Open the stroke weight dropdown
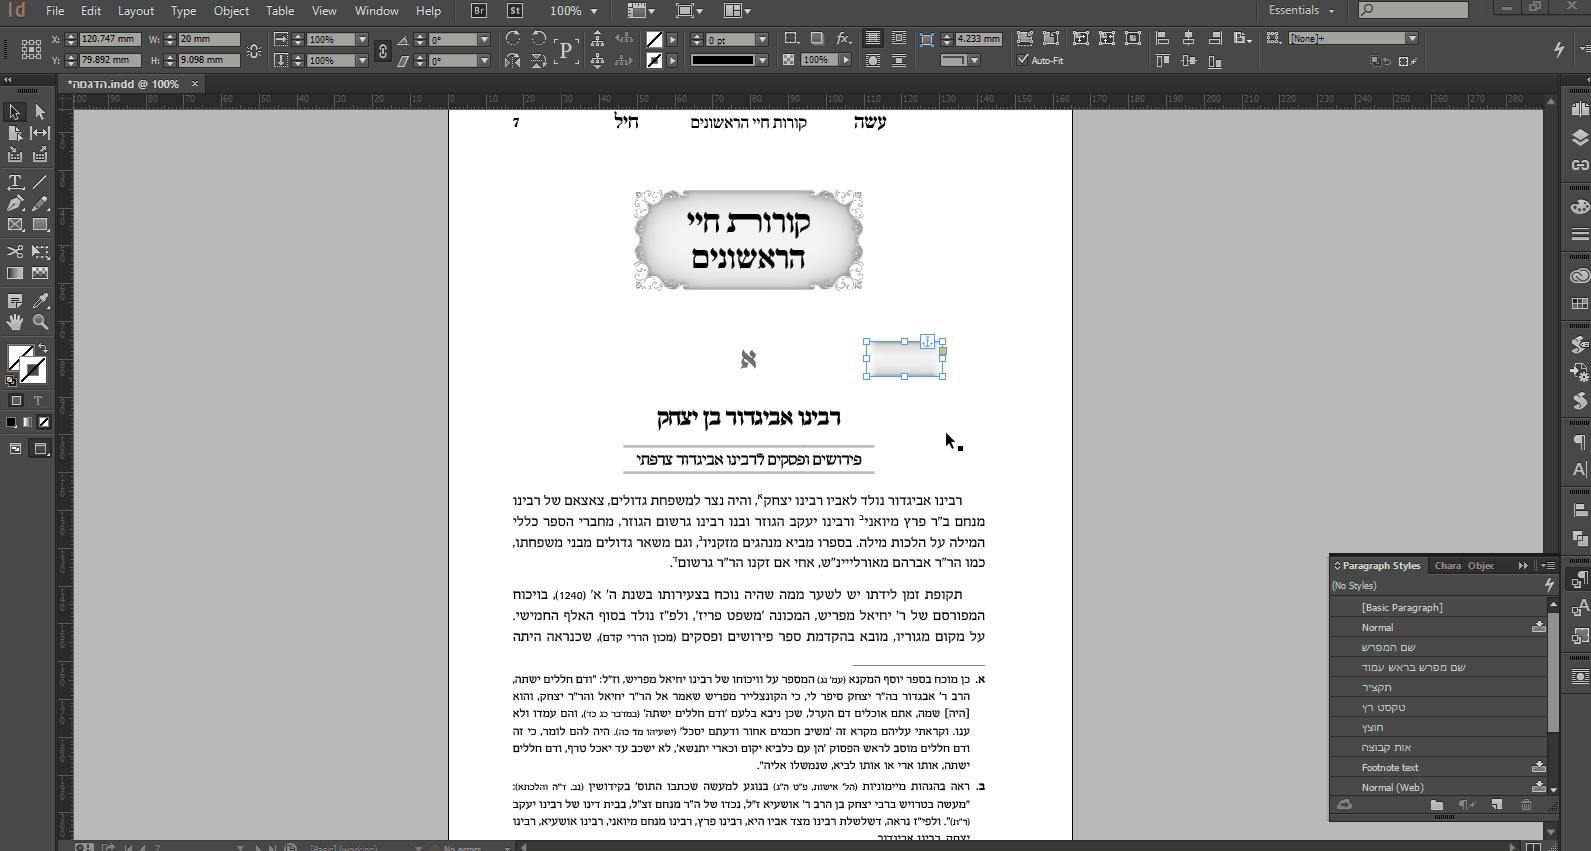Screen dimensions: 1591x851 [762, 40]
